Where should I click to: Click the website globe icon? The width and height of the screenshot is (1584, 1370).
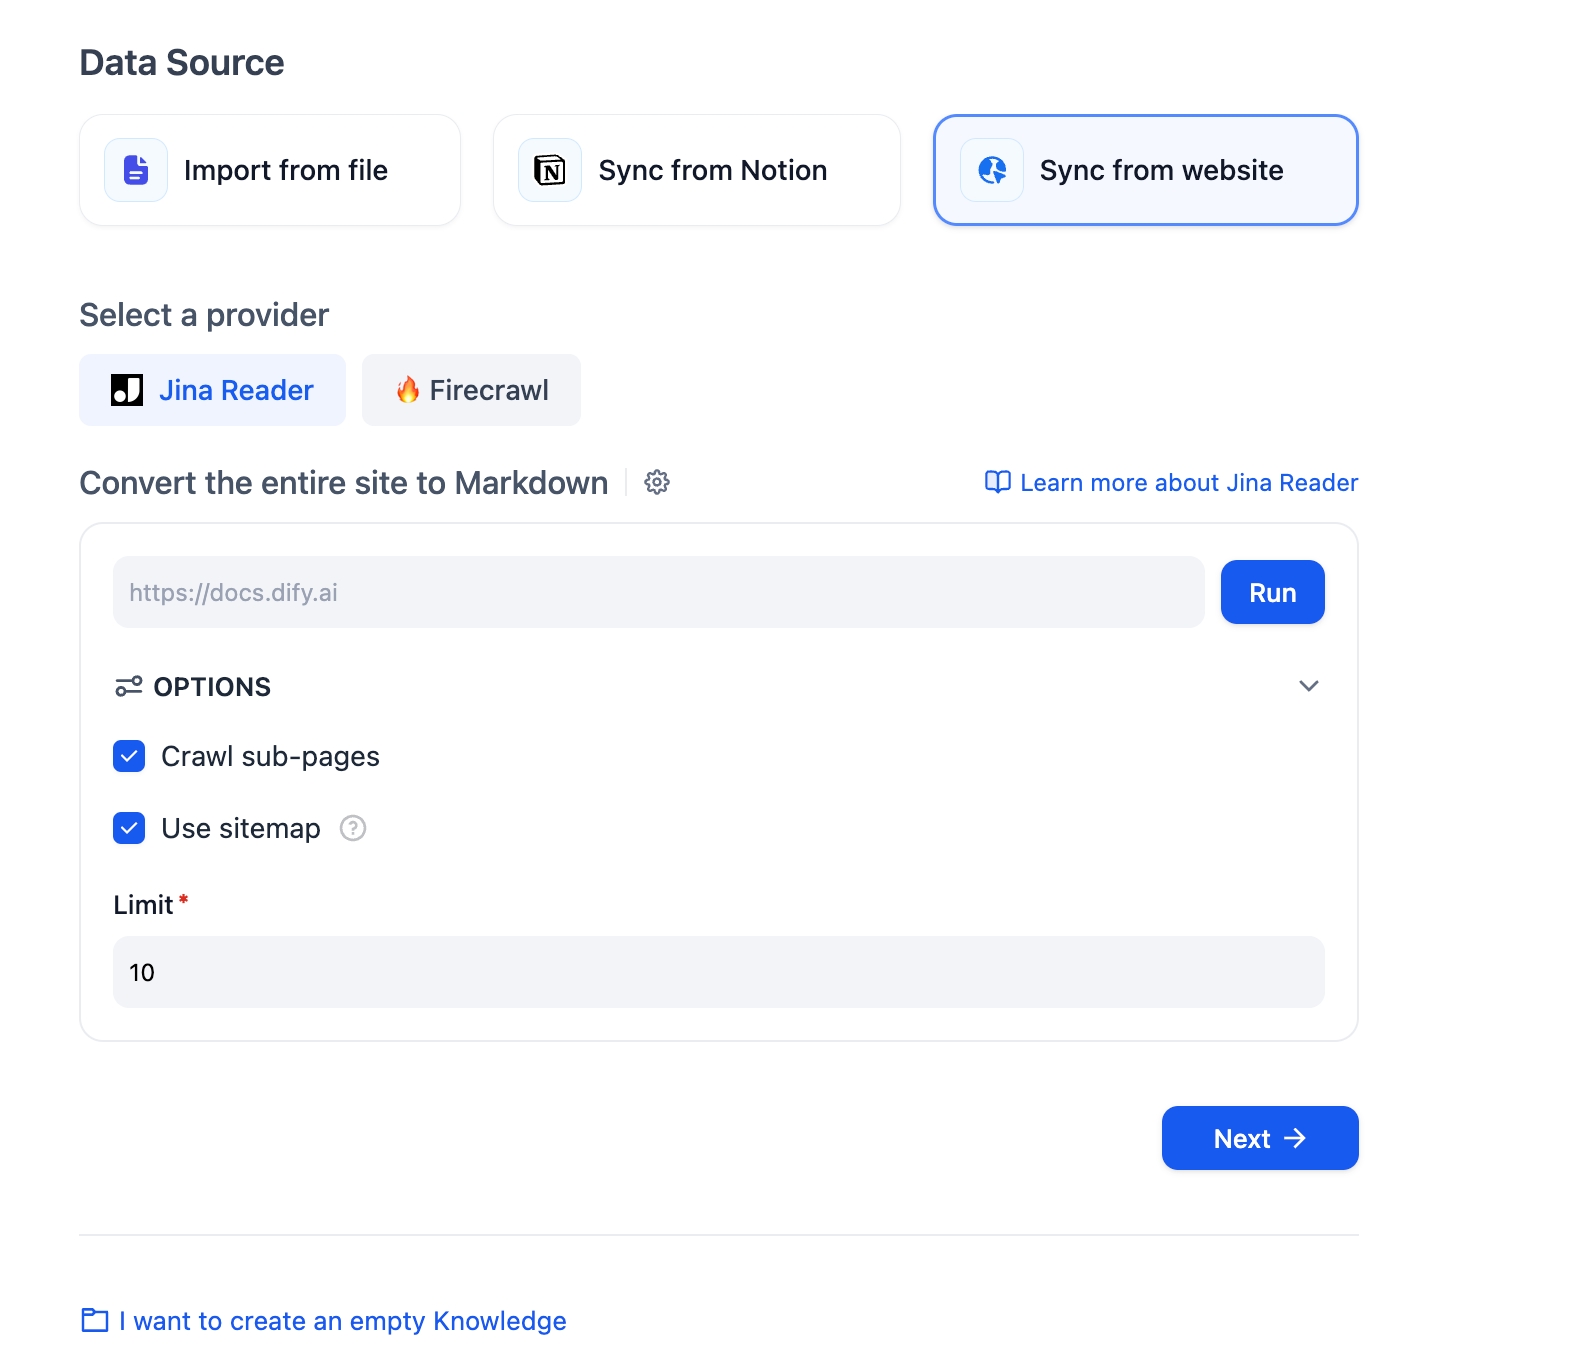tap(992, 170)
